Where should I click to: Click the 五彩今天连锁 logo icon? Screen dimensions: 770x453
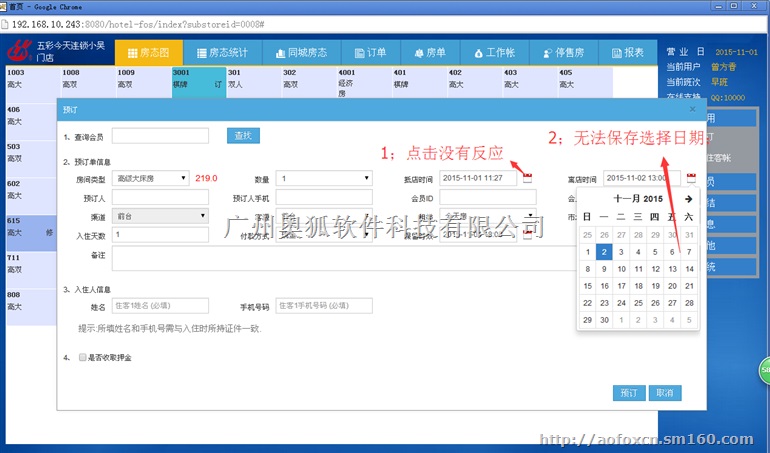click(x=19, y=51)
